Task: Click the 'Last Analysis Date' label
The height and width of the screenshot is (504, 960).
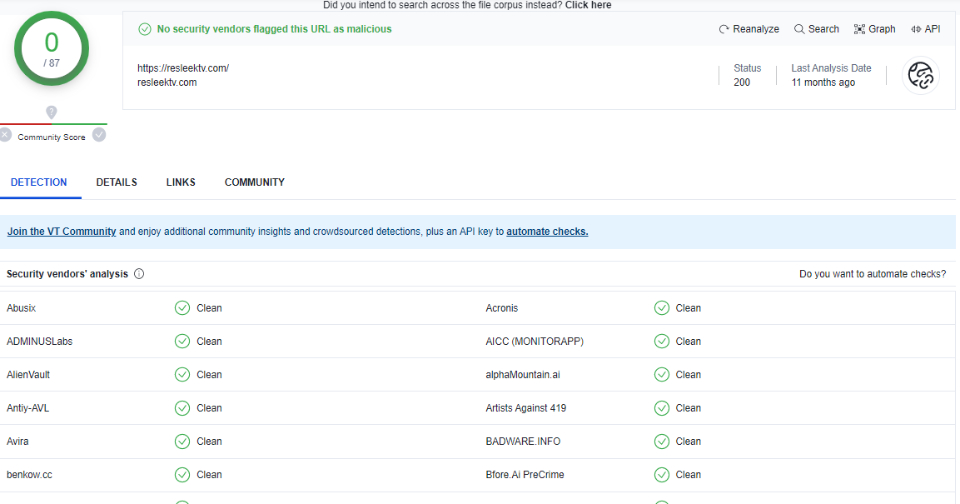Action: tap(831, 68)
